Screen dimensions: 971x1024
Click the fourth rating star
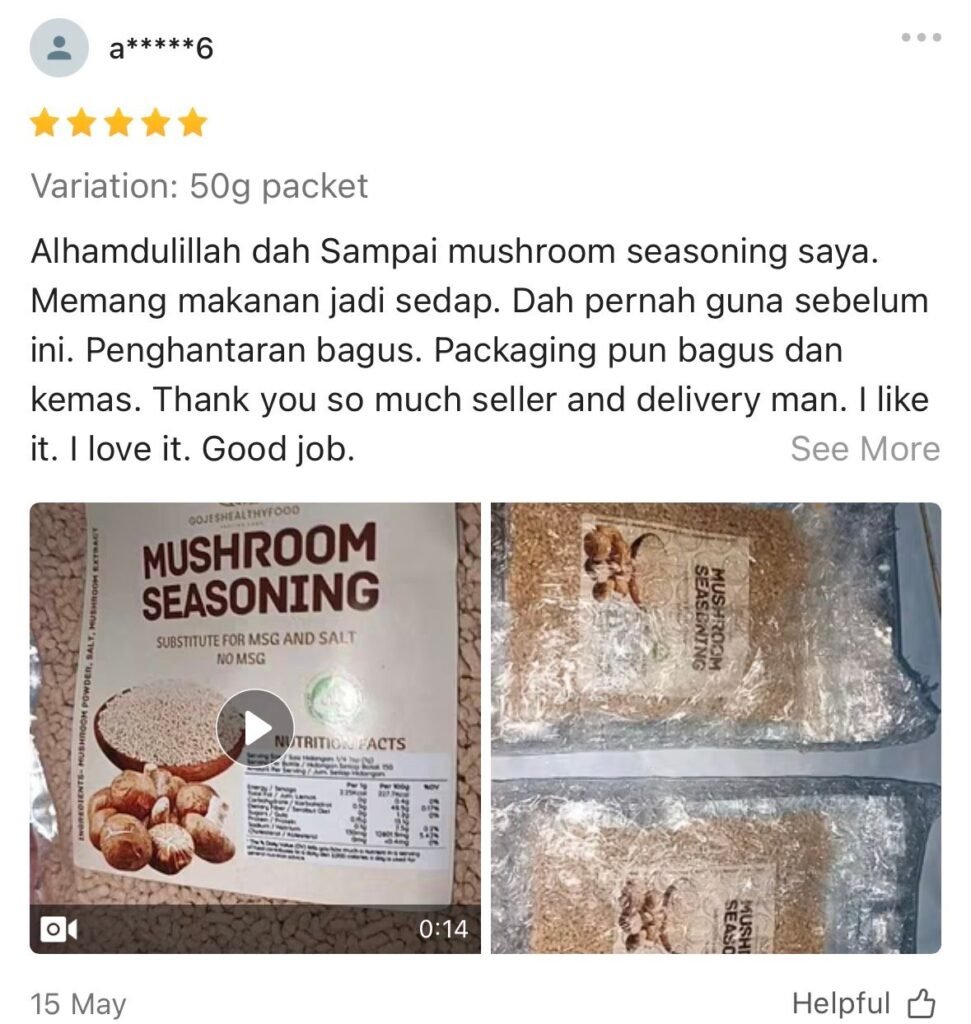tap(156, 123)
